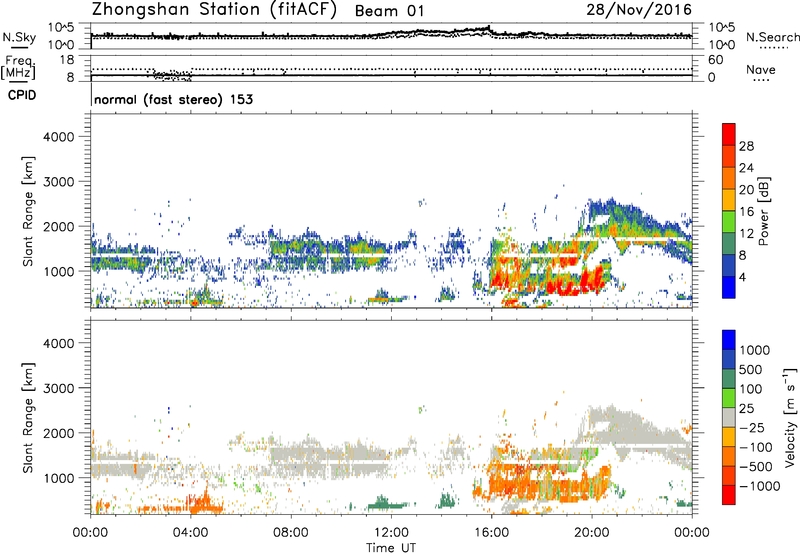Click the '20' power colorbar label
The height and width of the screenshot is (554, 800).
click(746, 190)
